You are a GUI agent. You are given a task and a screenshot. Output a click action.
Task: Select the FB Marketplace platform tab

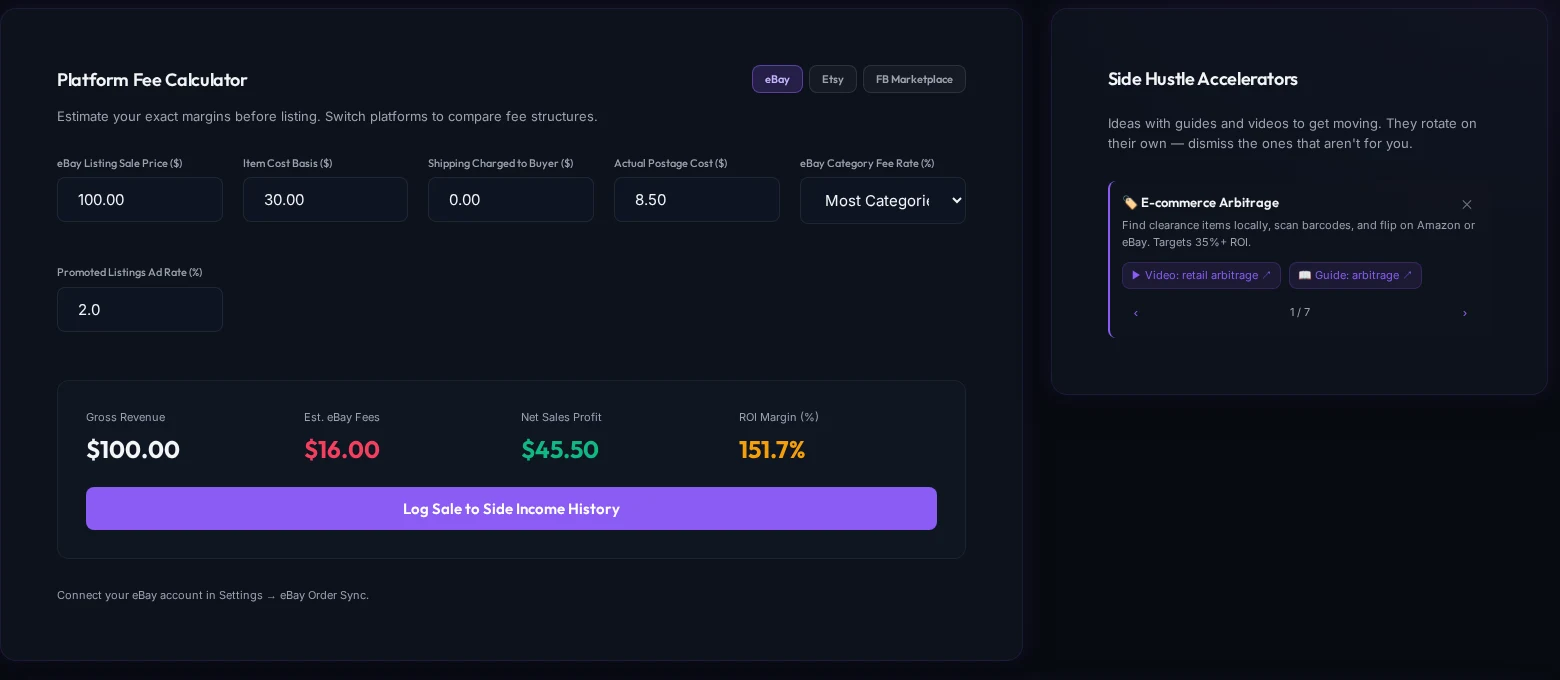pyautogui.click(x=914, y=79)
